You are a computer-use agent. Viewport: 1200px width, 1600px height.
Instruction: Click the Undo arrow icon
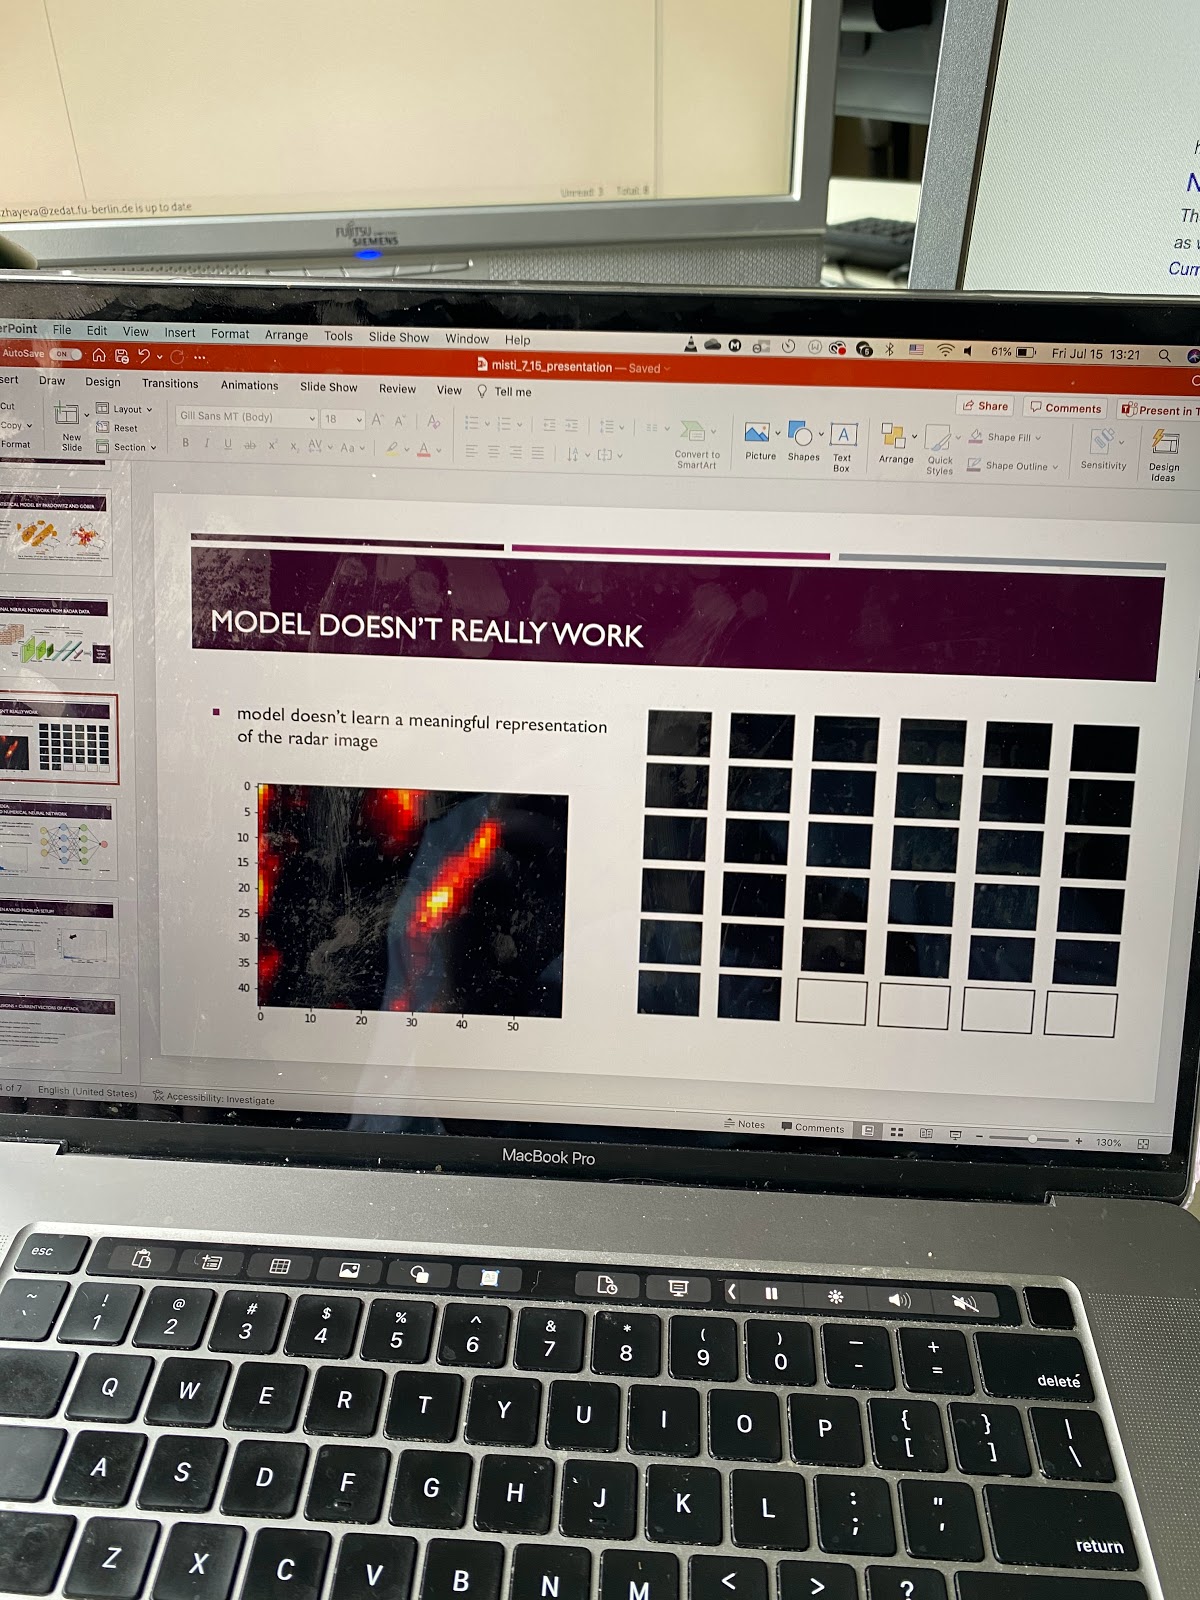pos(144,356)
